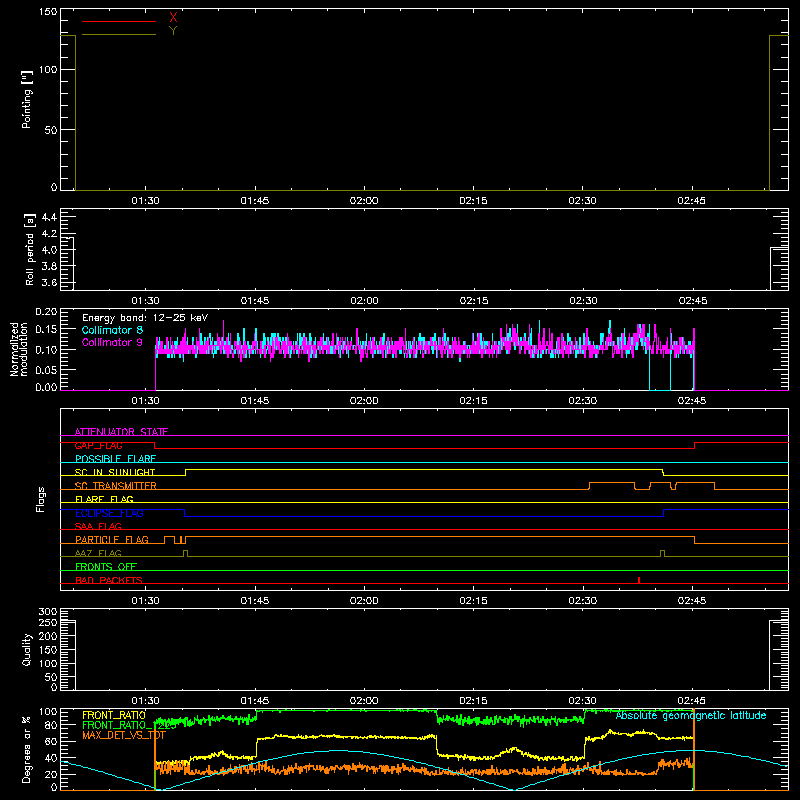Click the GAP_FLAG label
Image resolution: width=800 pixels, height=800 pixels.
pos(98,445)
